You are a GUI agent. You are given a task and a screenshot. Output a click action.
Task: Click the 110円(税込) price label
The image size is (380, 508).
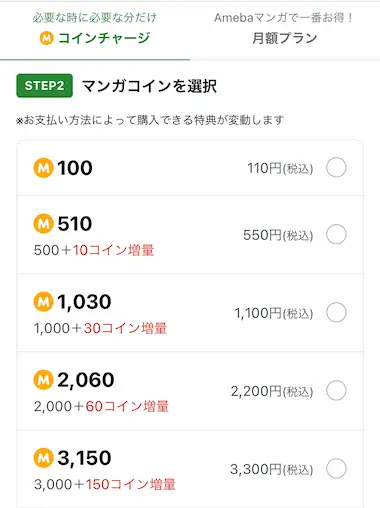[280, 168]
